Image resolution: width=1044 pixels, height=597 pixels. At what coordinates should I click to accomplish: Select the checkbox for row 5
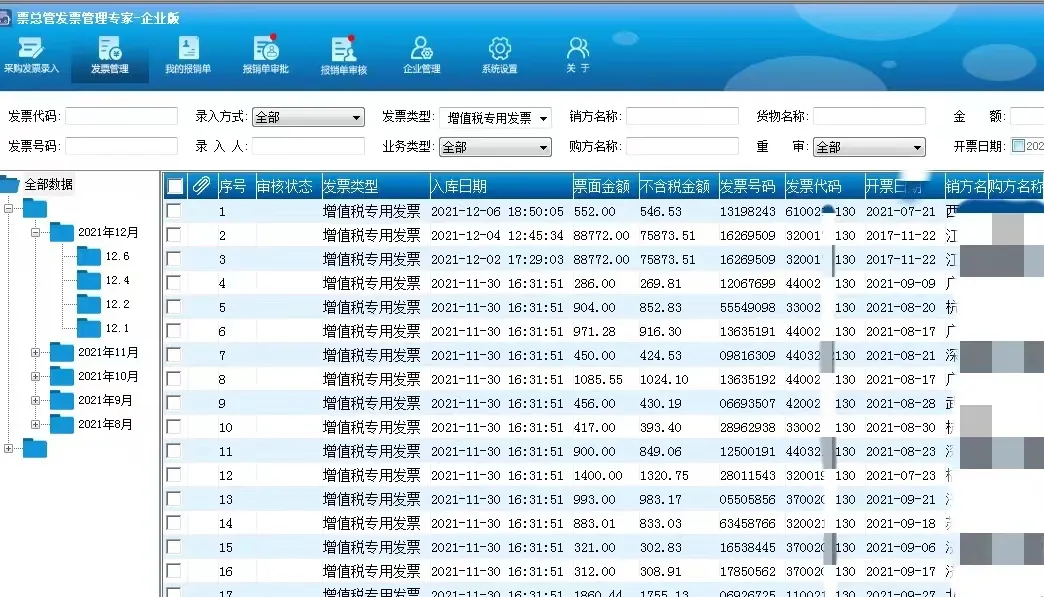tap(174, 307)
